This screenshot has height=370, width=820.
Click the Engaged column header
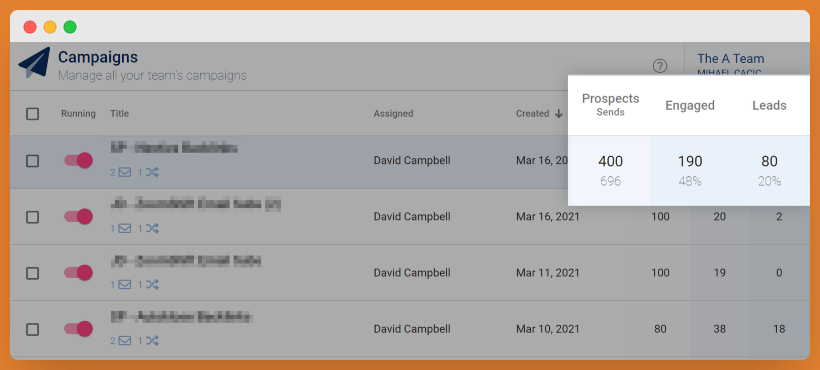coord(690,105)
